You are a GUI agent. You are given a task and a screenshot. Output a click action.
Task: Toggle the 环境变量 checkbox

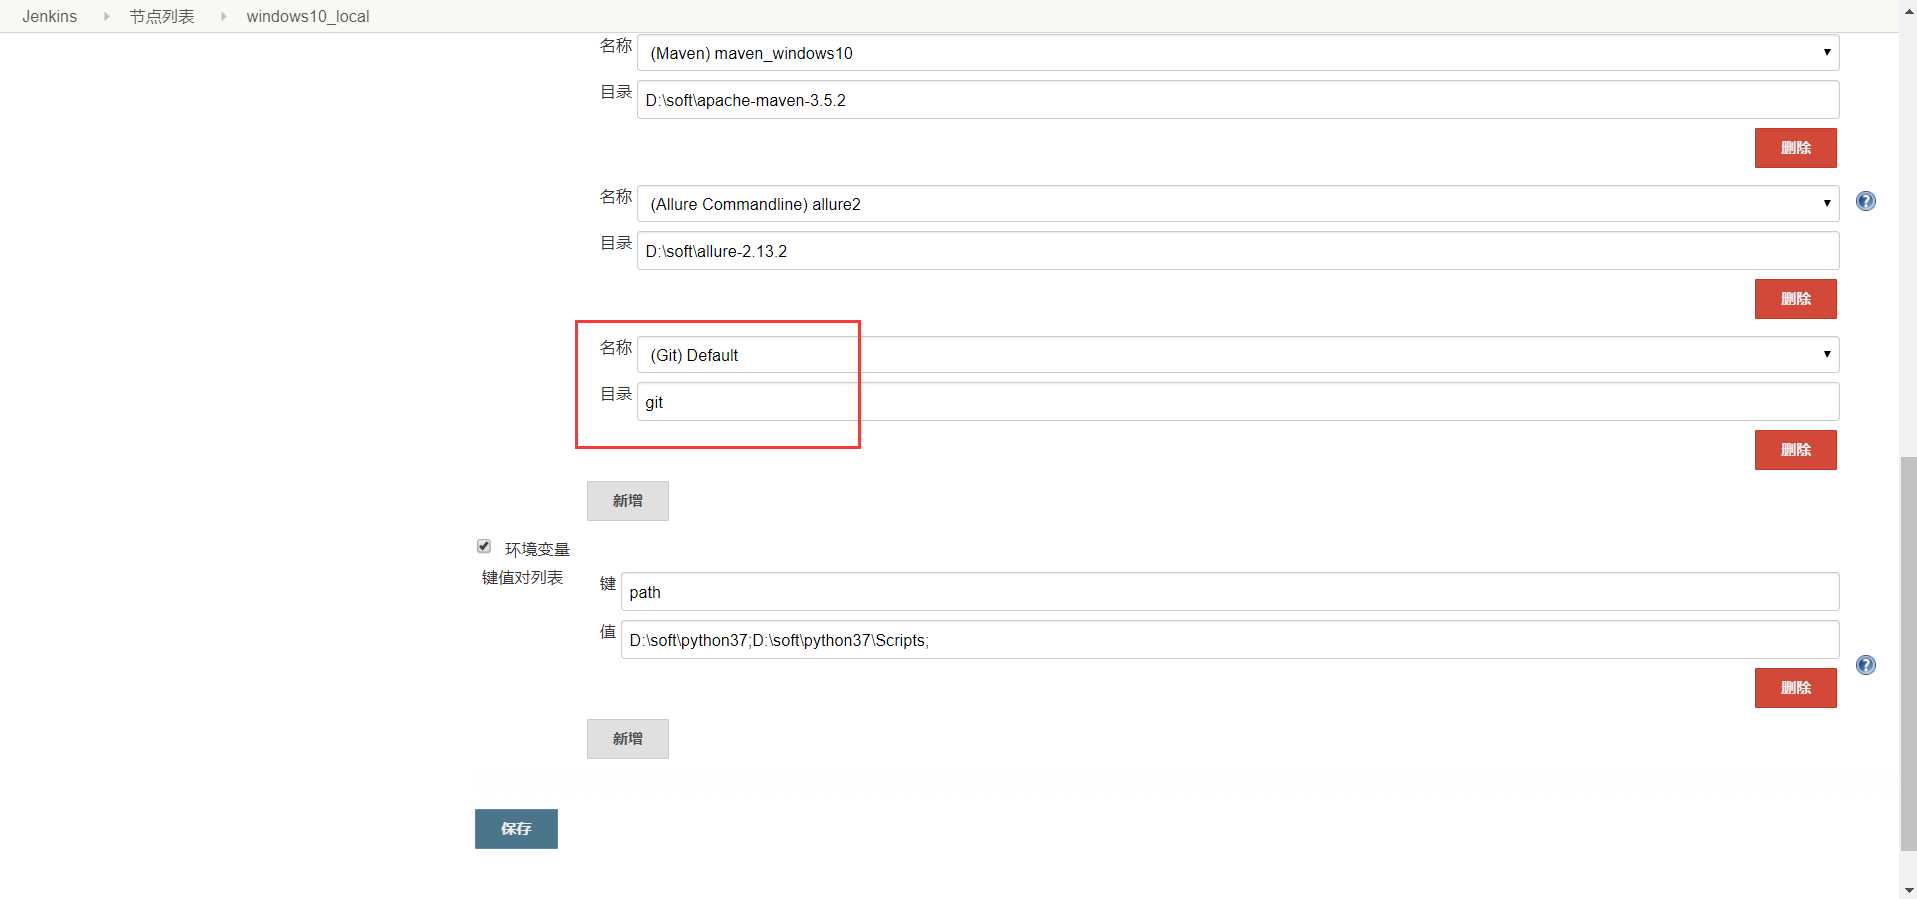(484, 546)
